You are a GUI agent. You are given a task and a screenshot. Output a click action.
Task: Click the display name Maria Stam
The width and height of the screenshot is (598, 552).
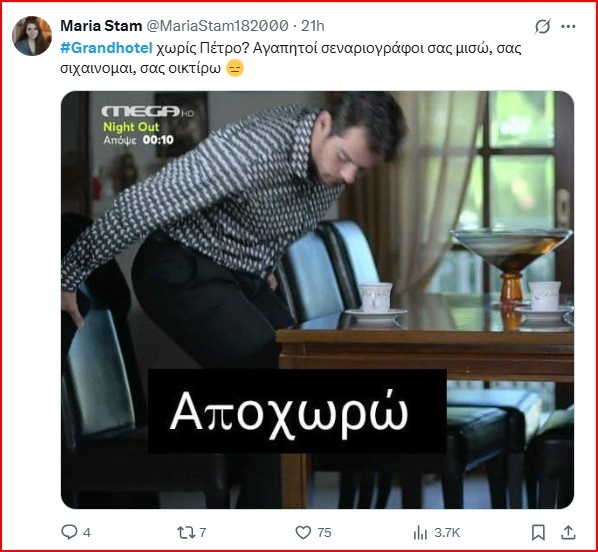(101, 26)
